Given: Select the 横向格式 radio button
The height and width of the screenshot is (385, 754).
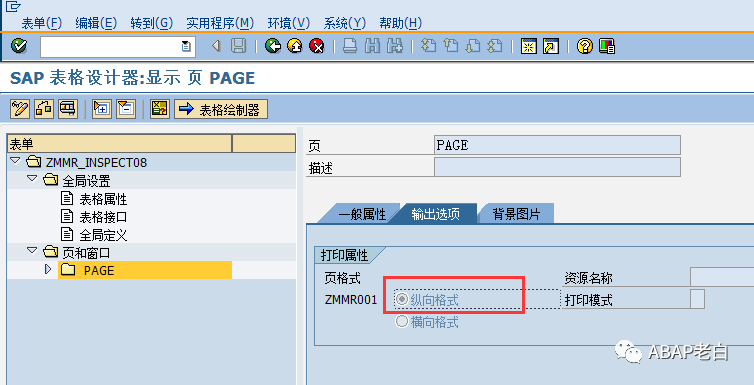Looking at the screenshot, I should click(402, 322).
